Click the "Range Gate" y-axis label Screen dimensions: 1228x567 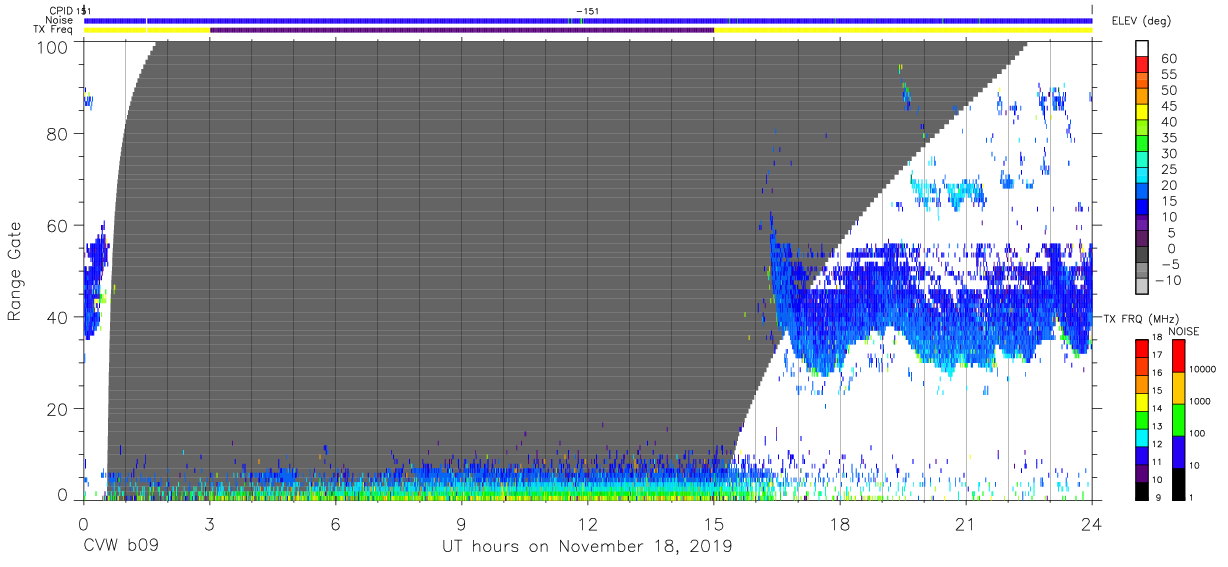point(15,272)
